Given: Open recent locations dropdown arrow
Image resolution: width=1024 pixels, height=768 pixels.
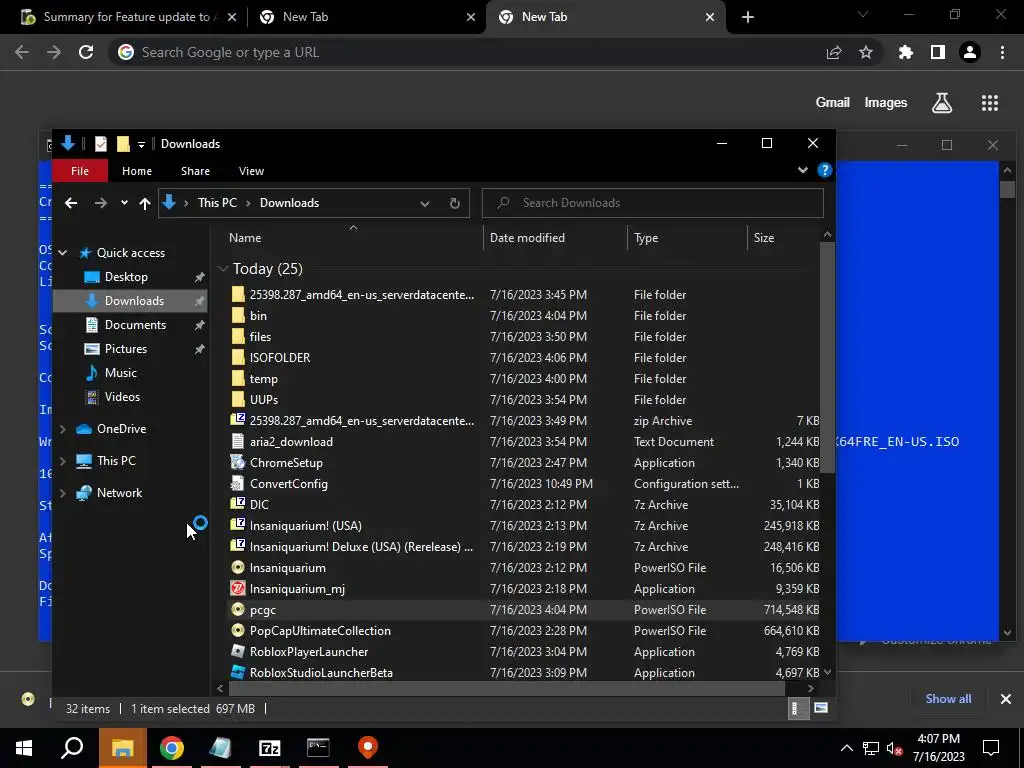Looking at the screenshot, I should point(124,203).
